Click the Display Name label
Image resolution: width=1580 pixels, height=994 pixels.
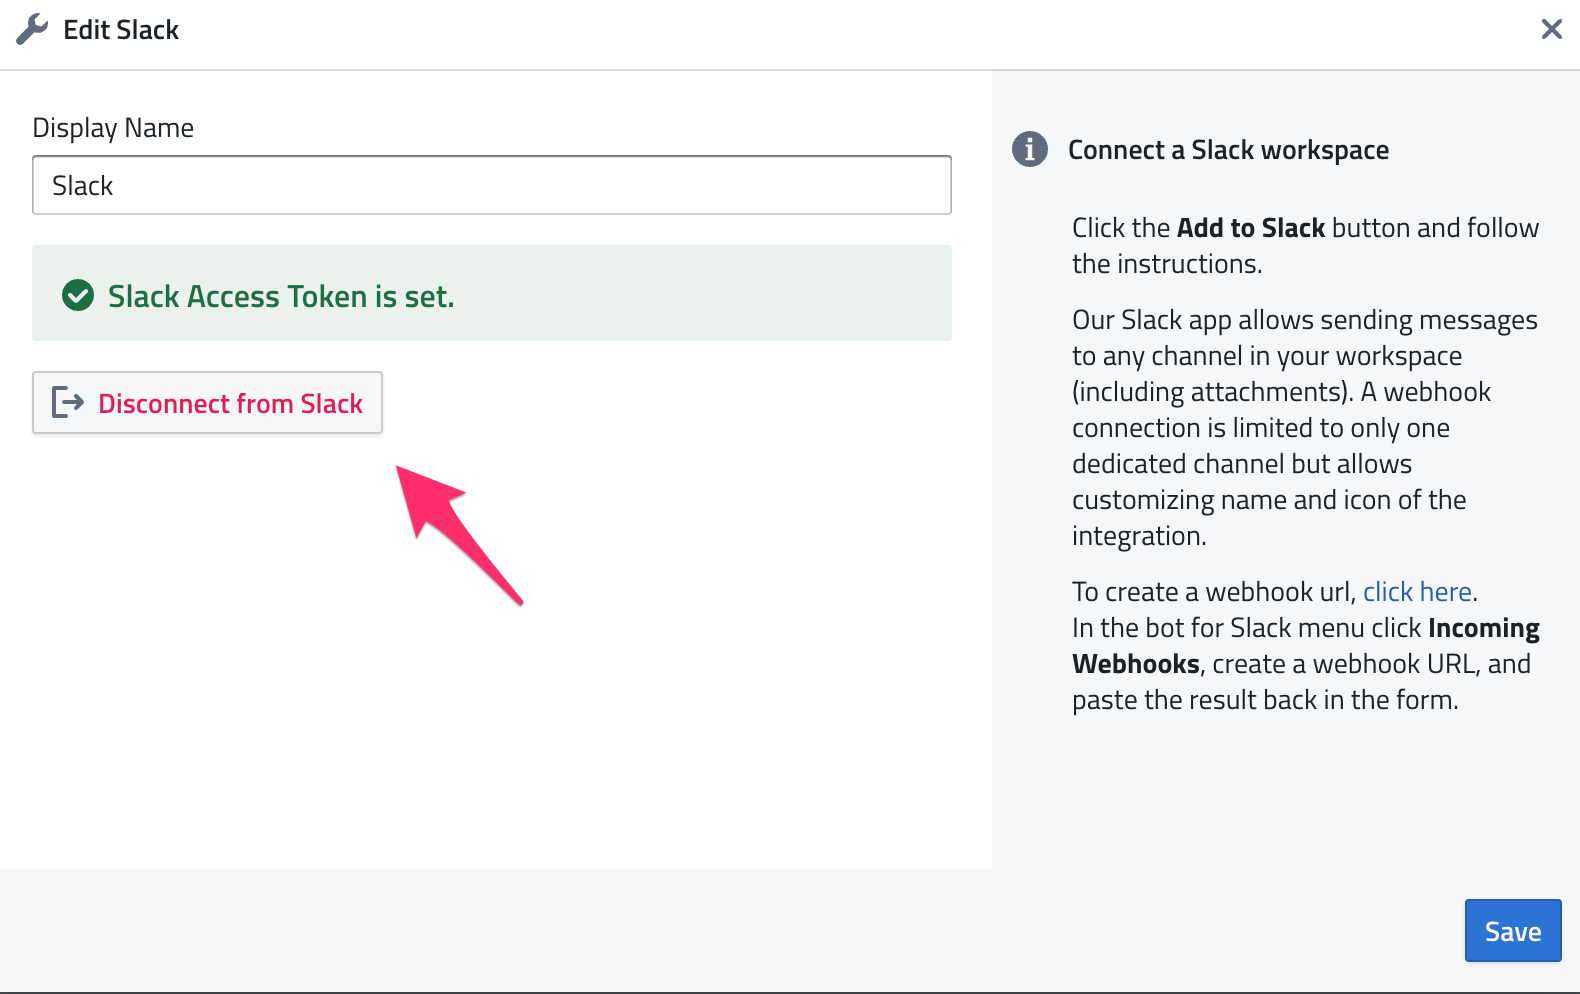(x=113, y=128)
